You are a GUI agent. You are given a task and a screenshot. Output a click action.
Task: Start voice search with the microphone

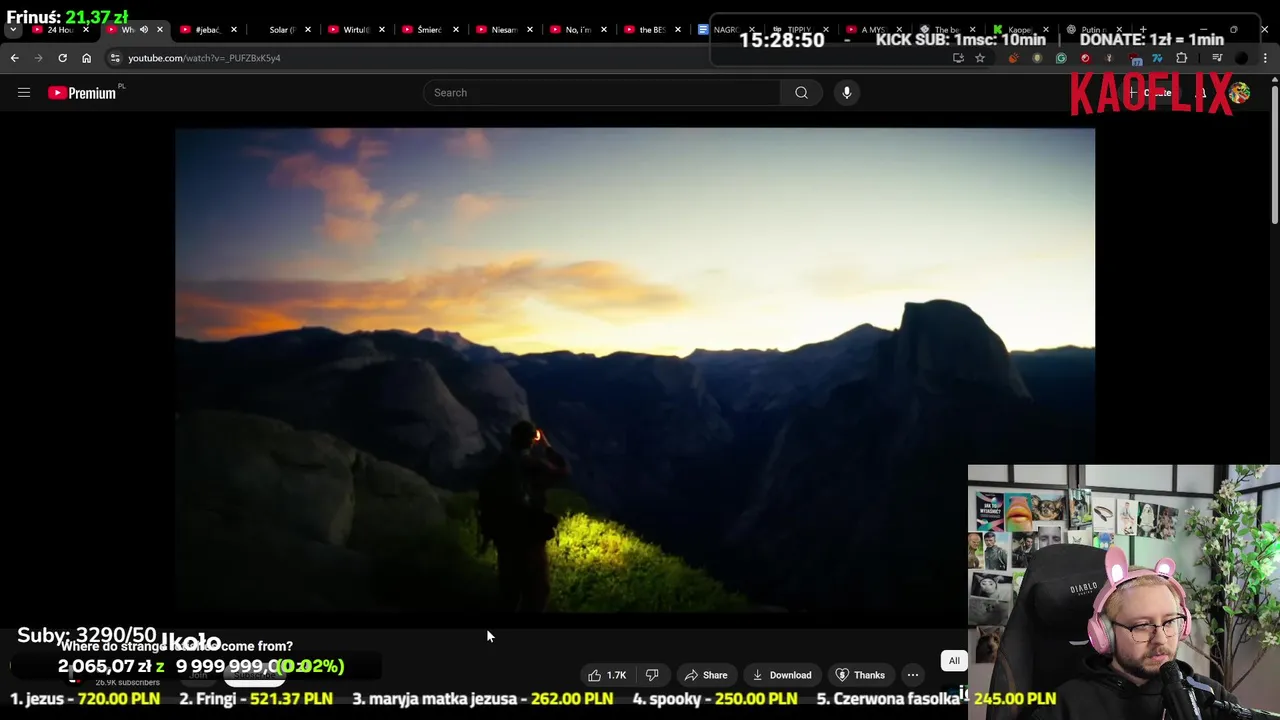846,93
